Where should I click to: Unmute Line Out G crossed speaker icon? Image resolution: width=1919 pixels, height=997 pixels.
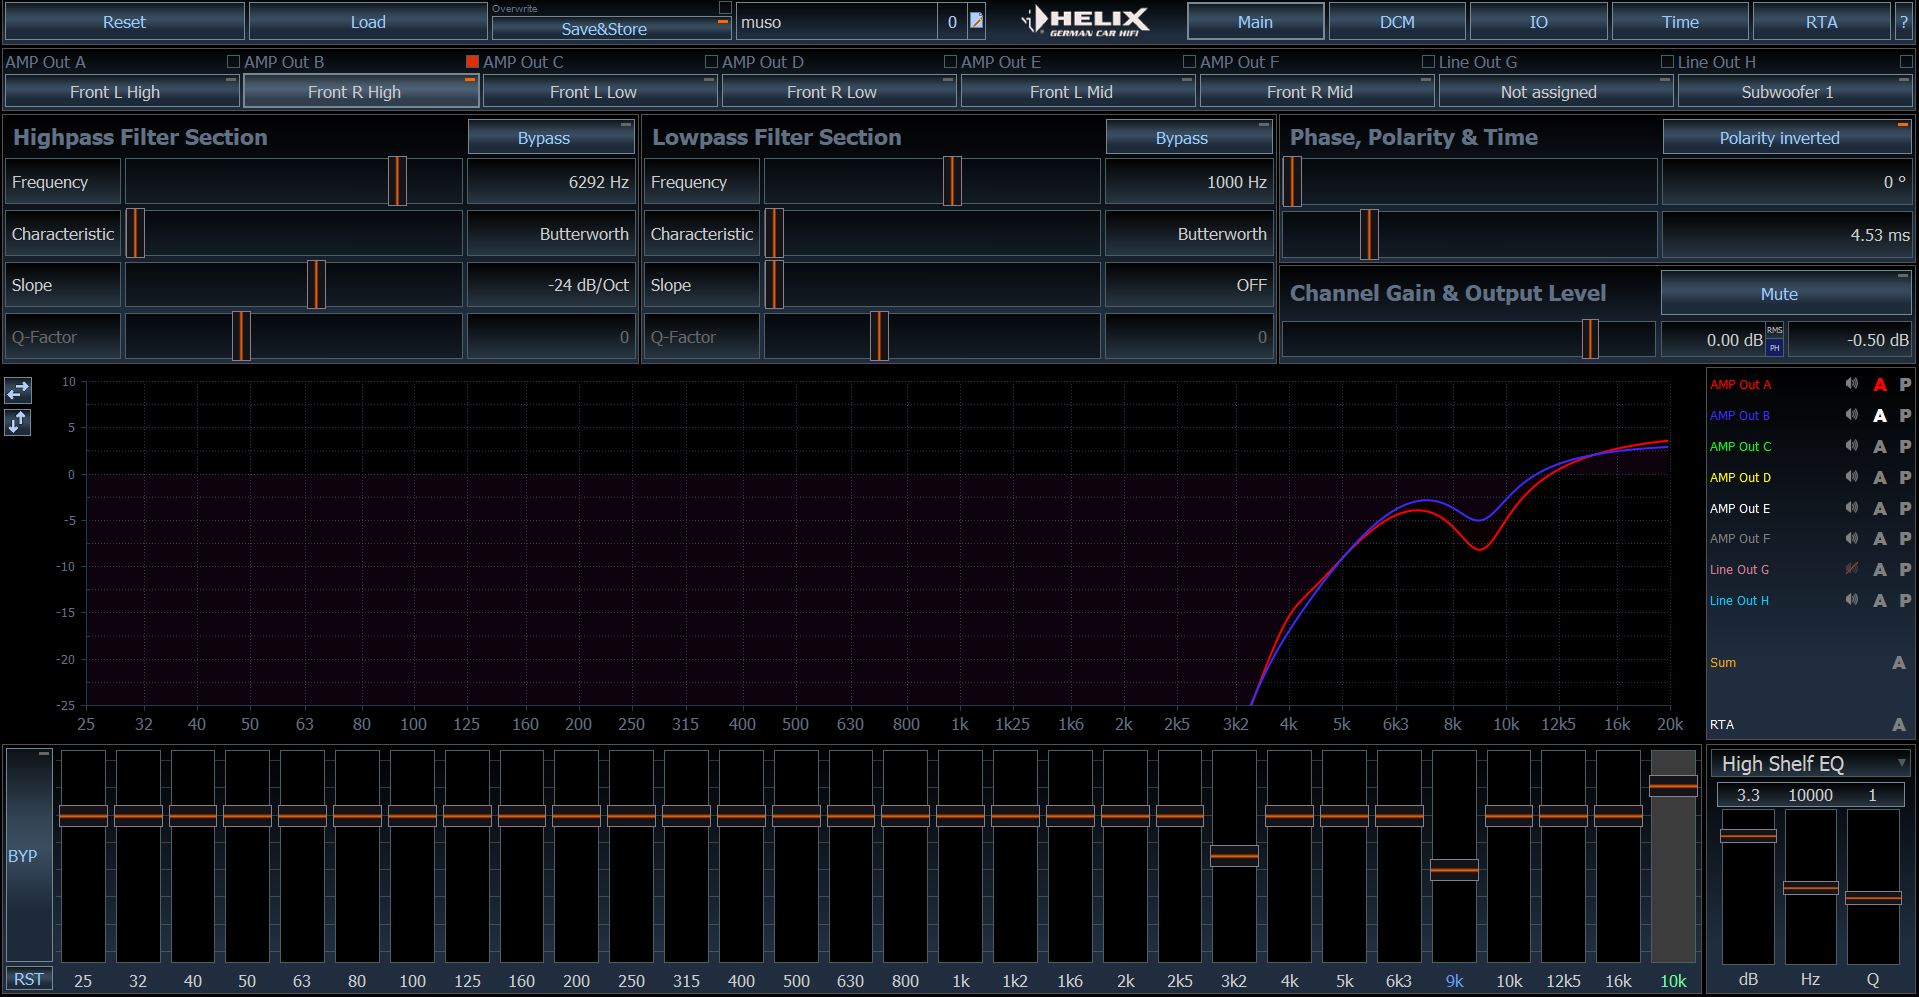point(1851,569)
